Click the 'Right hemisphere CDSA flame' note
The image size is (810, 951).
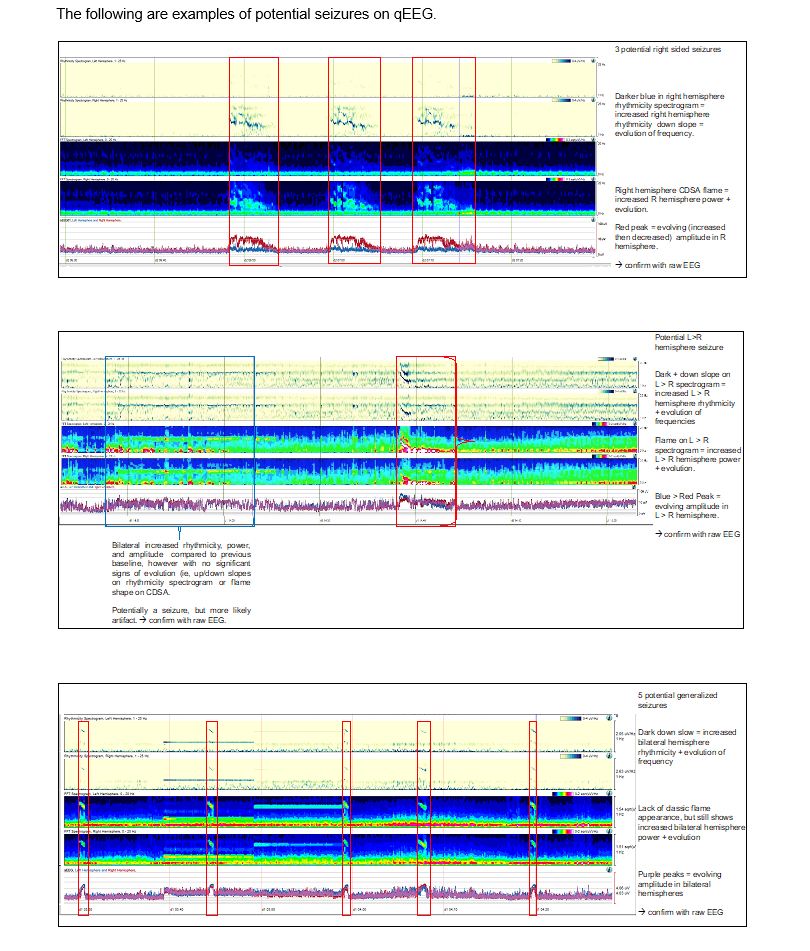[x=672, y=200]
